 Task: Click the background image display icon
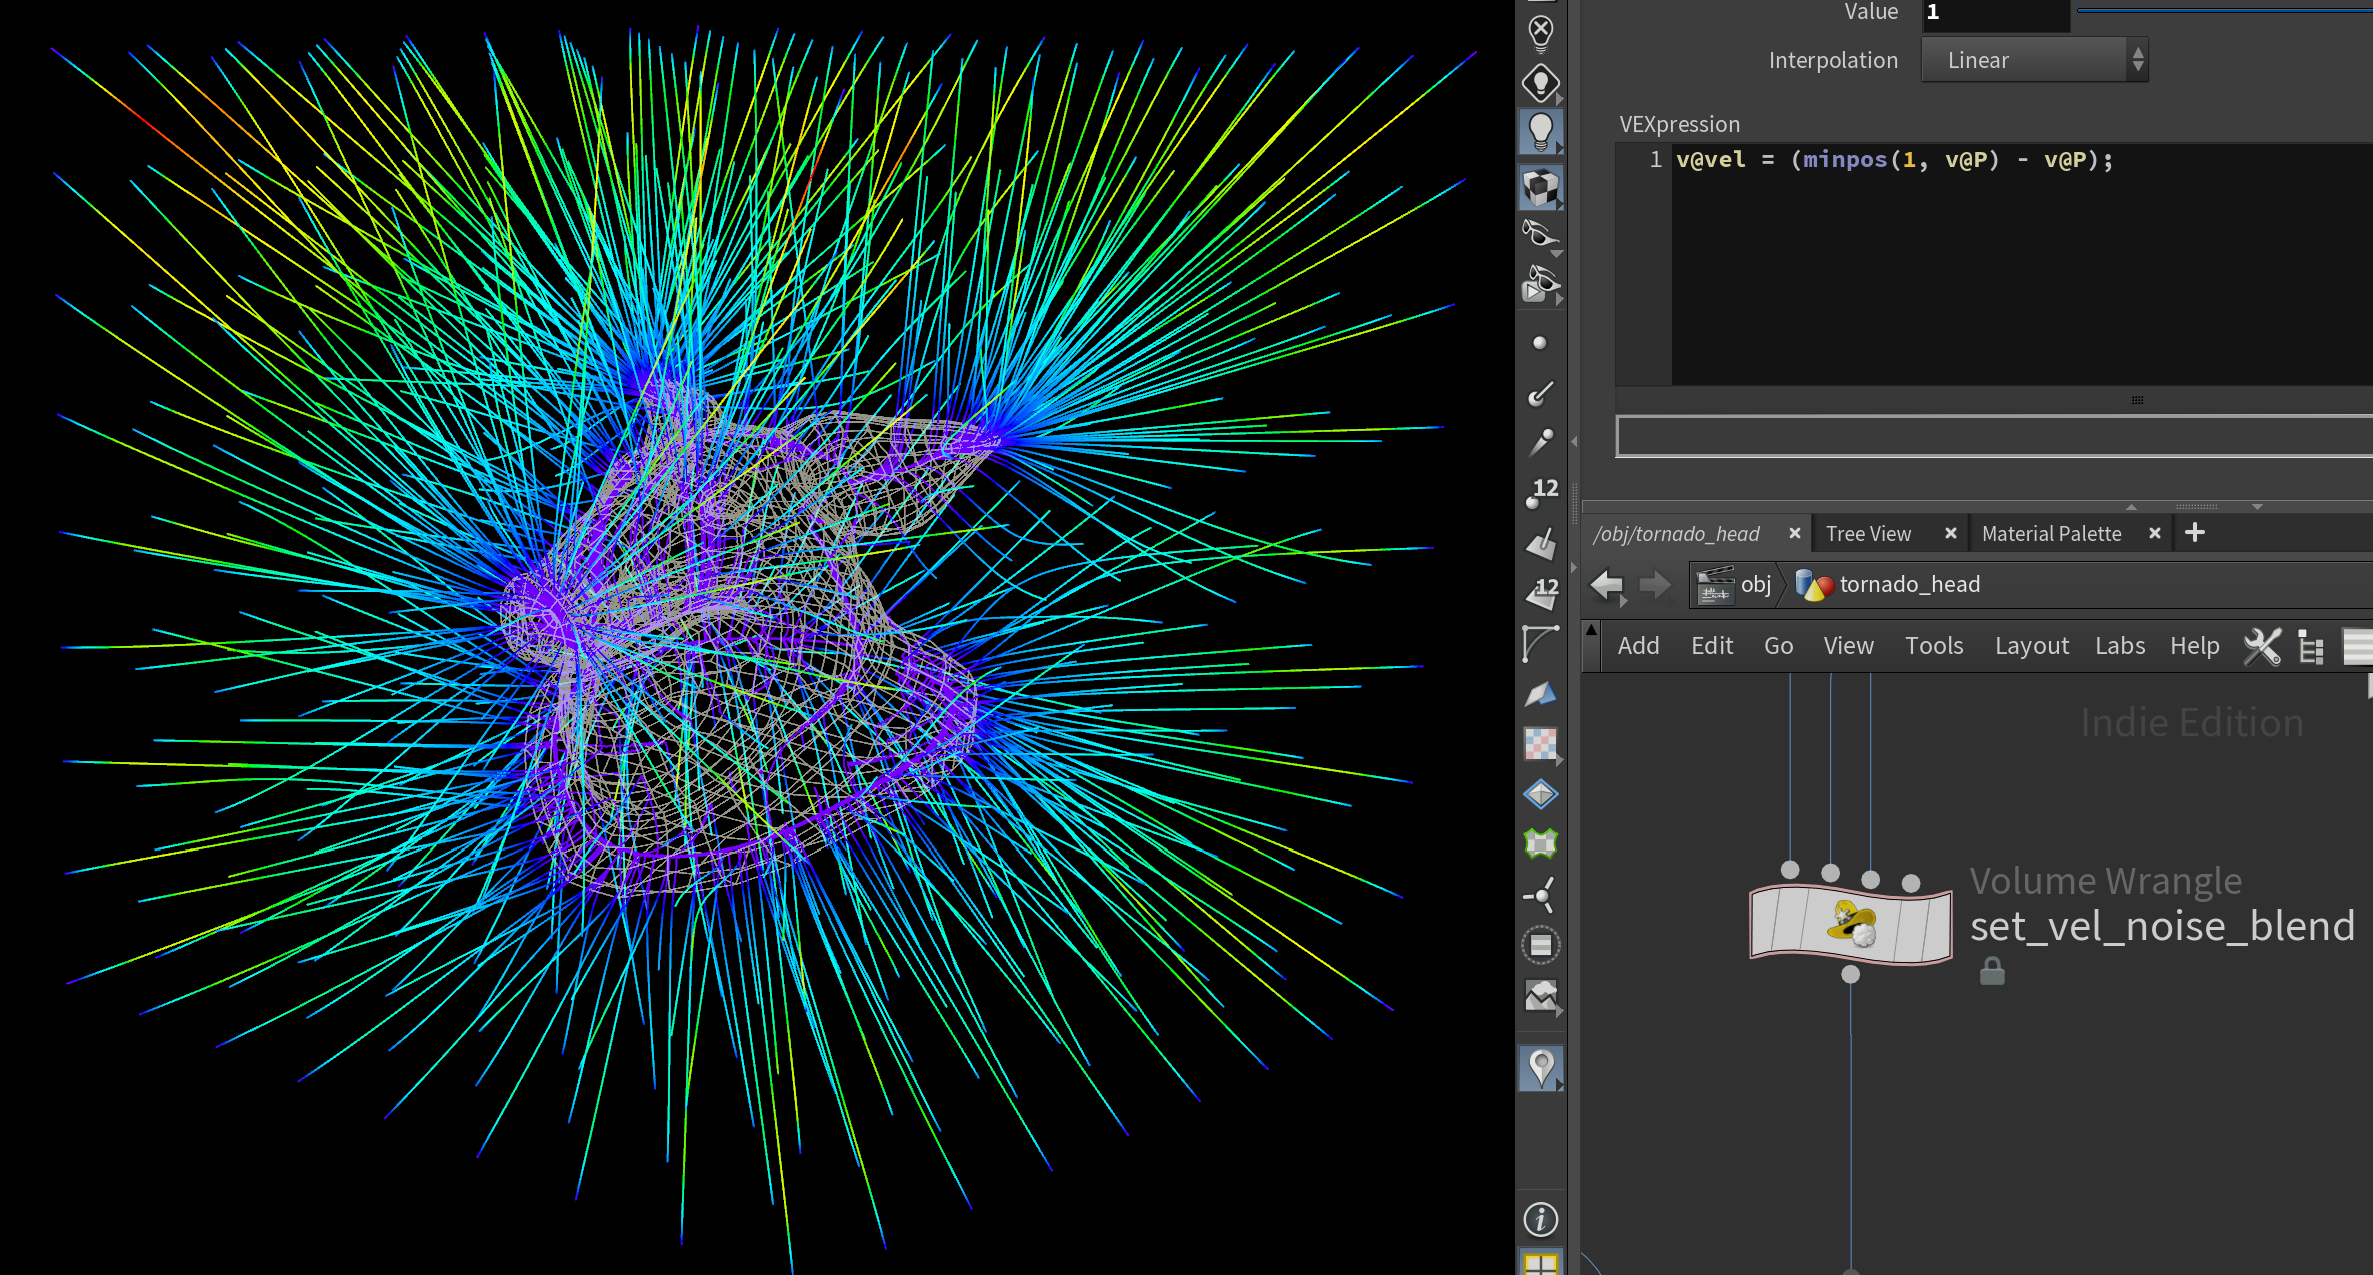pos(1541,995)
